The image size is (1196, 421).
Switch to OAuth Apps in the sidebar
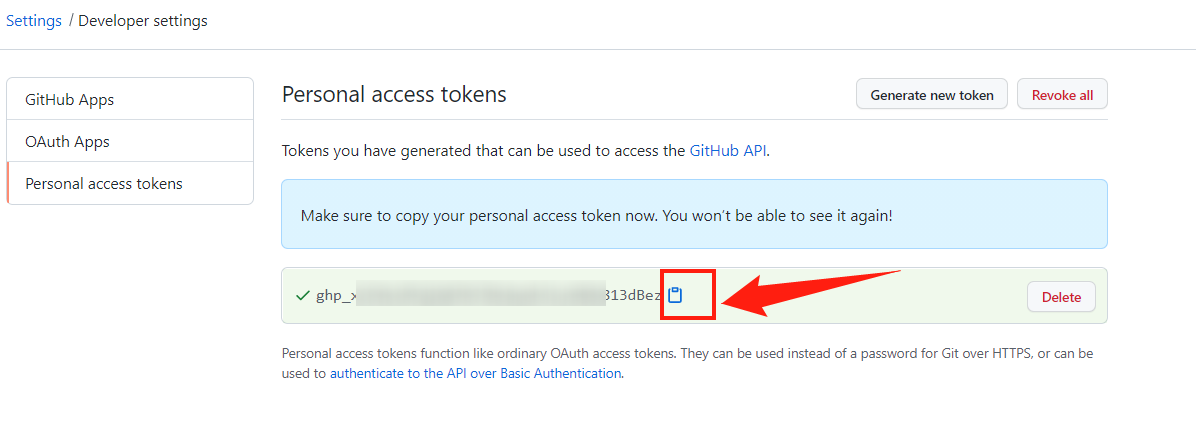[130, 141]
